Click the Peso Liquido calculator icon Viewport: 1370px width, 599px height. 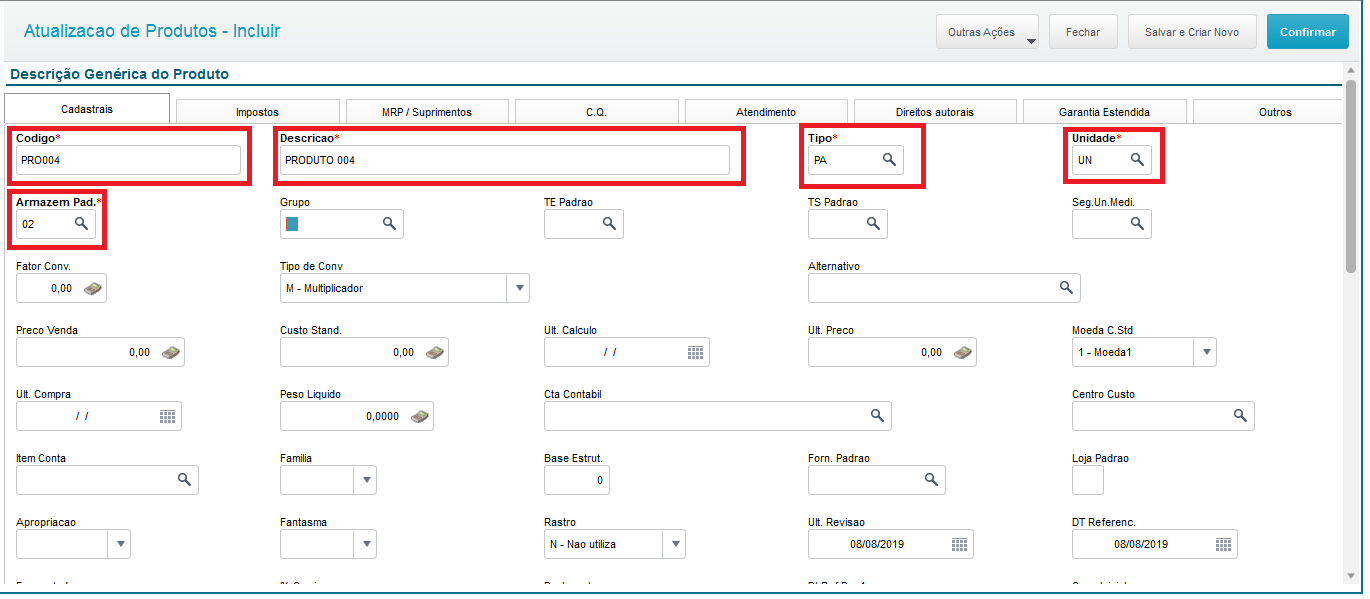[420, 416]
